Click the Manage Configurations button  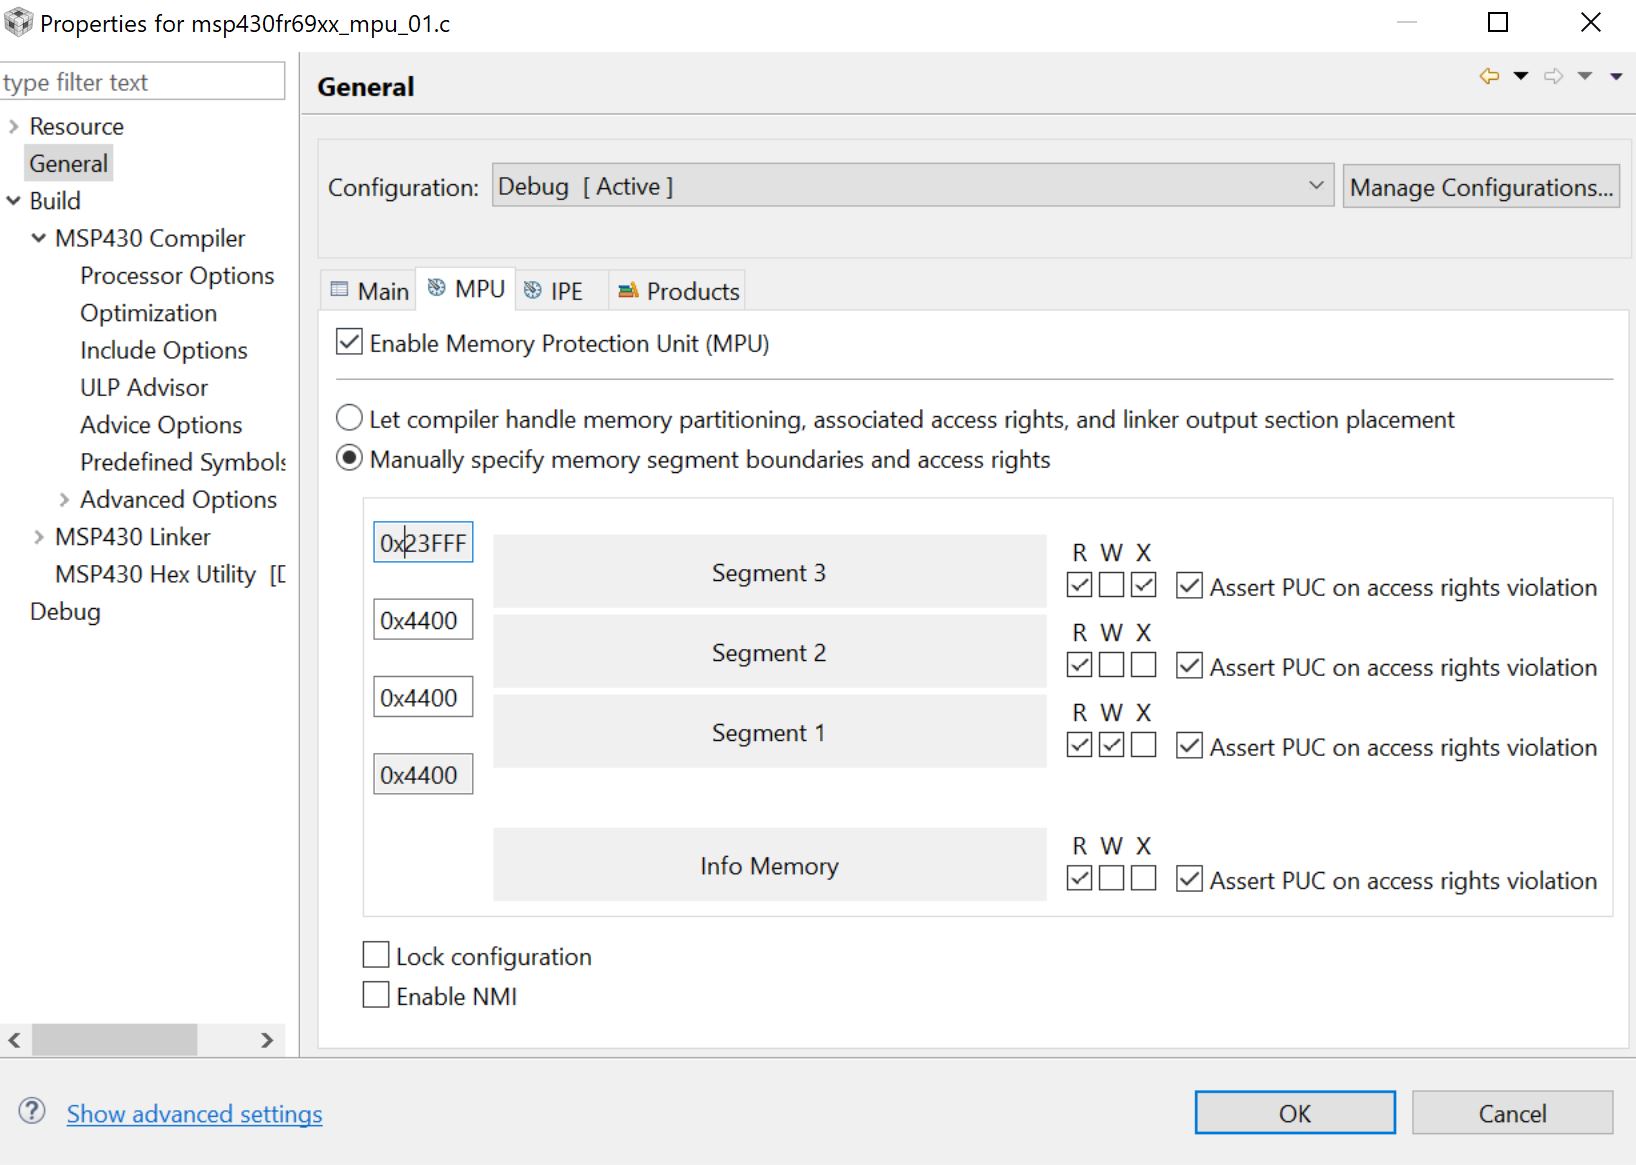pyautogui.click(x=1480, y=187)
